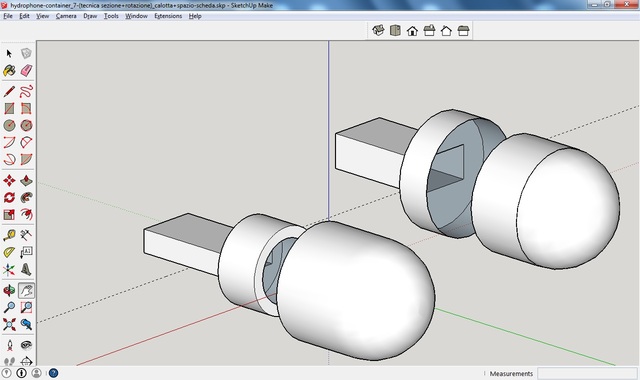The image size is (640, 380).
Task: Select the Rectangle tool
Action: click(x=9, y=108)
